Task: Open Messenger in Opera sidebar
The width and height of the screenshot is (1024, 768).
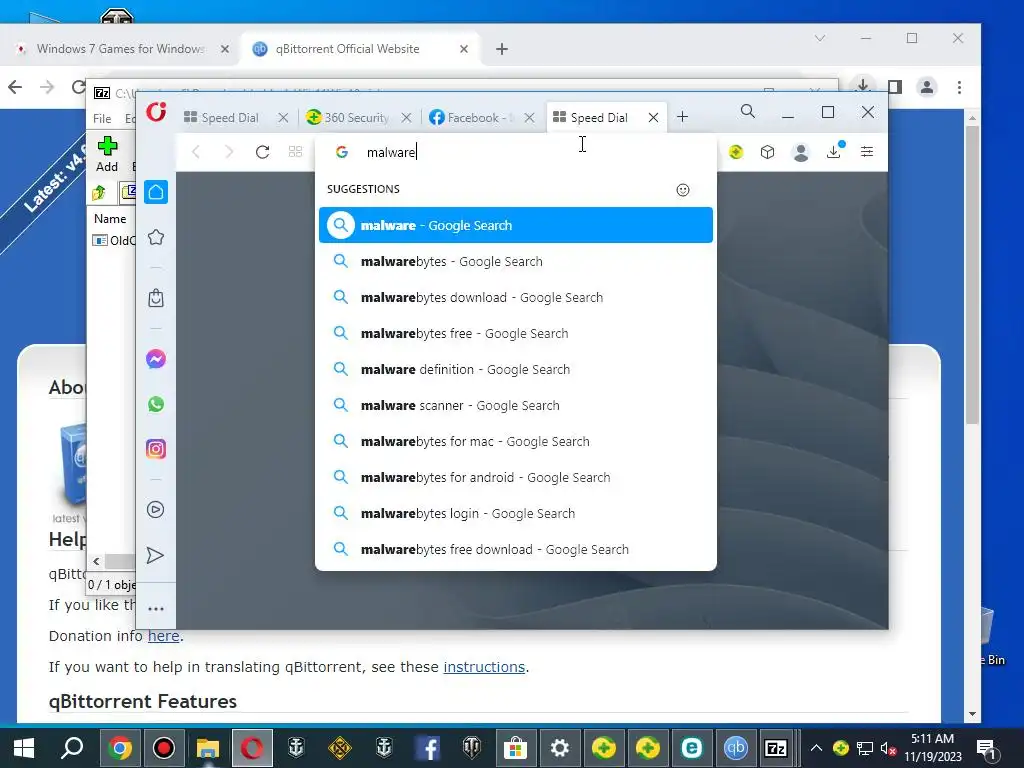Action: point(156,359)
